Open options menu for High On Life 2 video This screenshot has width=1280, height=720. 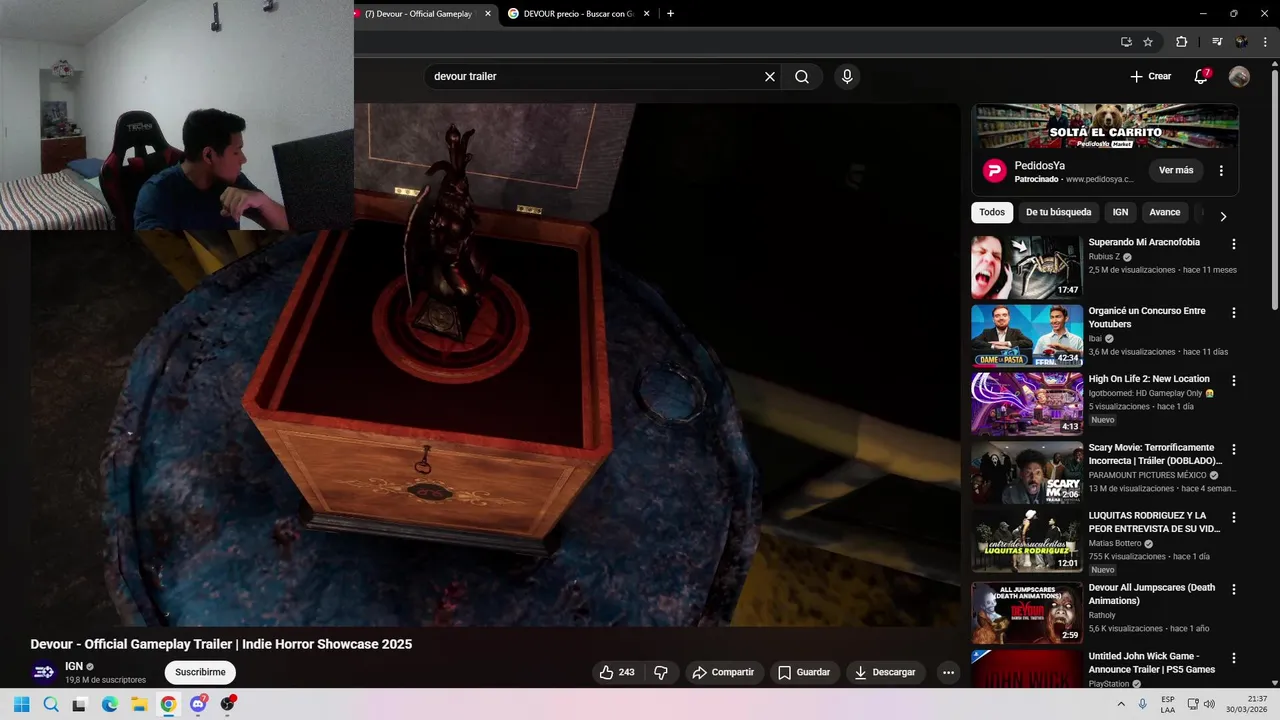pos(1233,381)
